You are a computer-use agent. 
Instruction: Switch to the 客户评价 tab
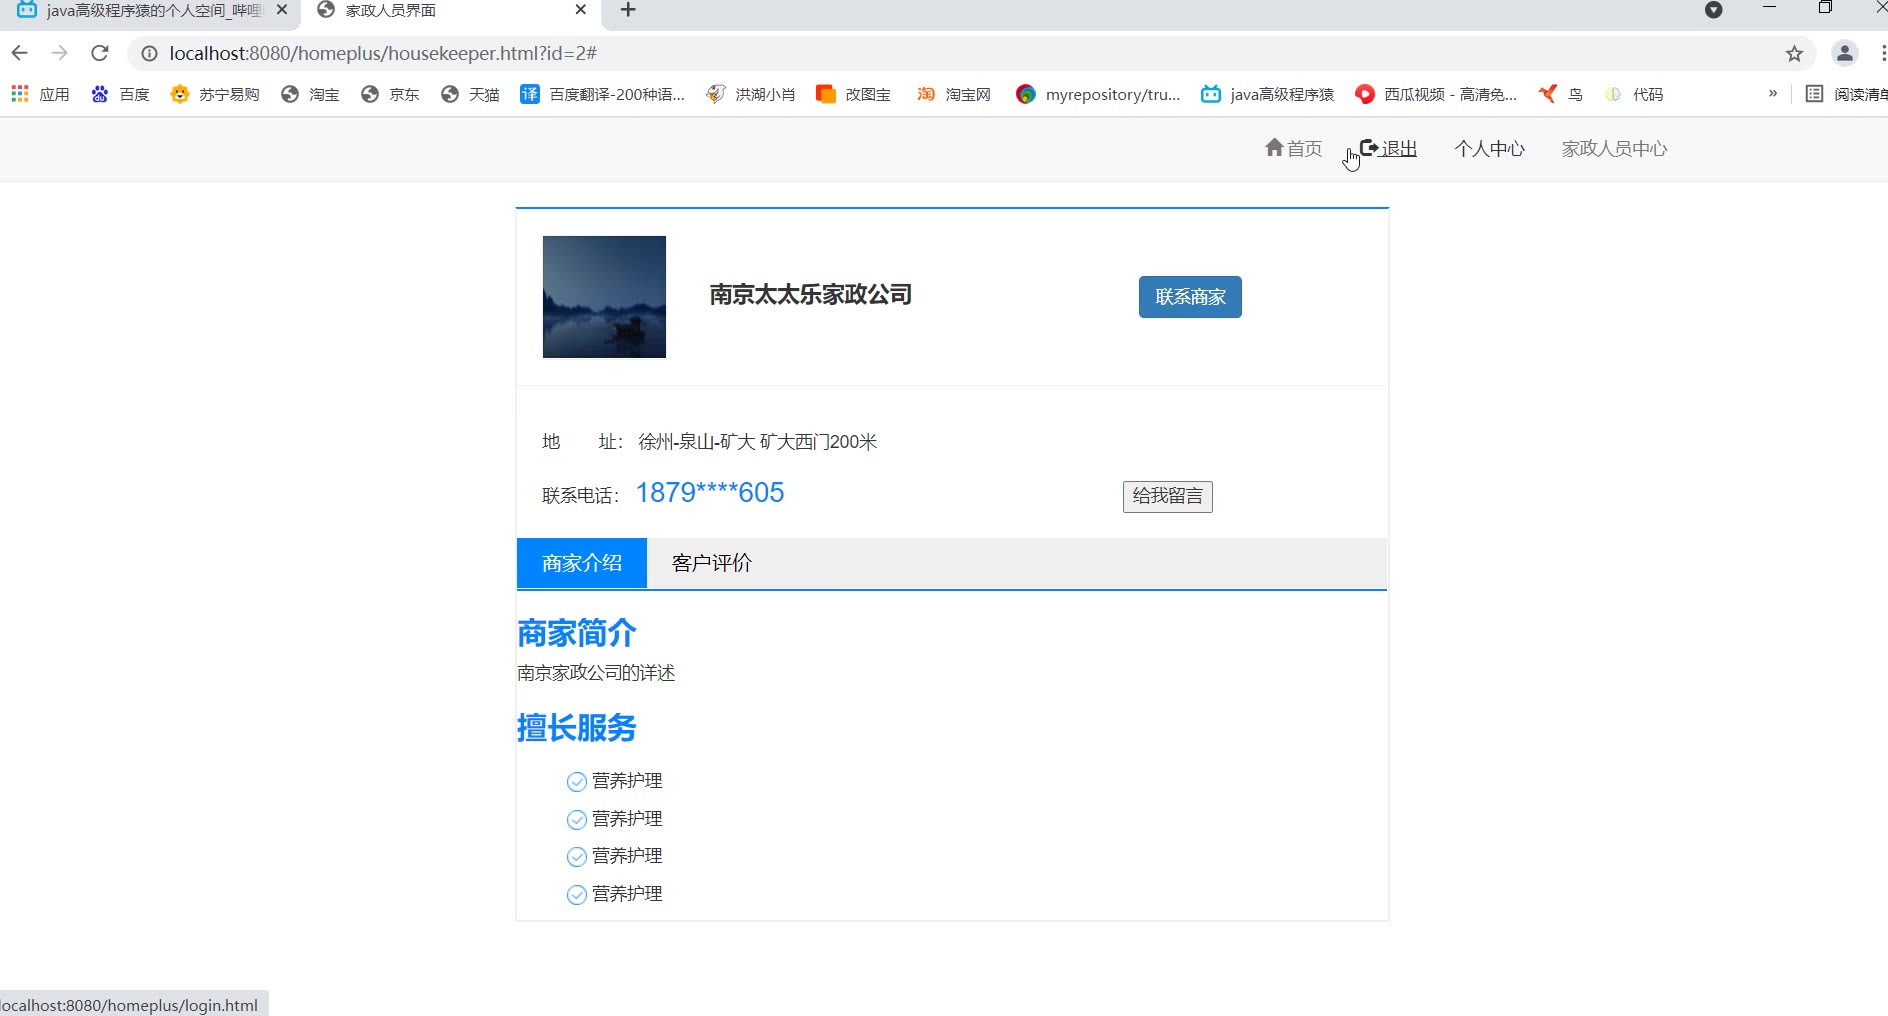pyautogui.click(x=712, y=563)
